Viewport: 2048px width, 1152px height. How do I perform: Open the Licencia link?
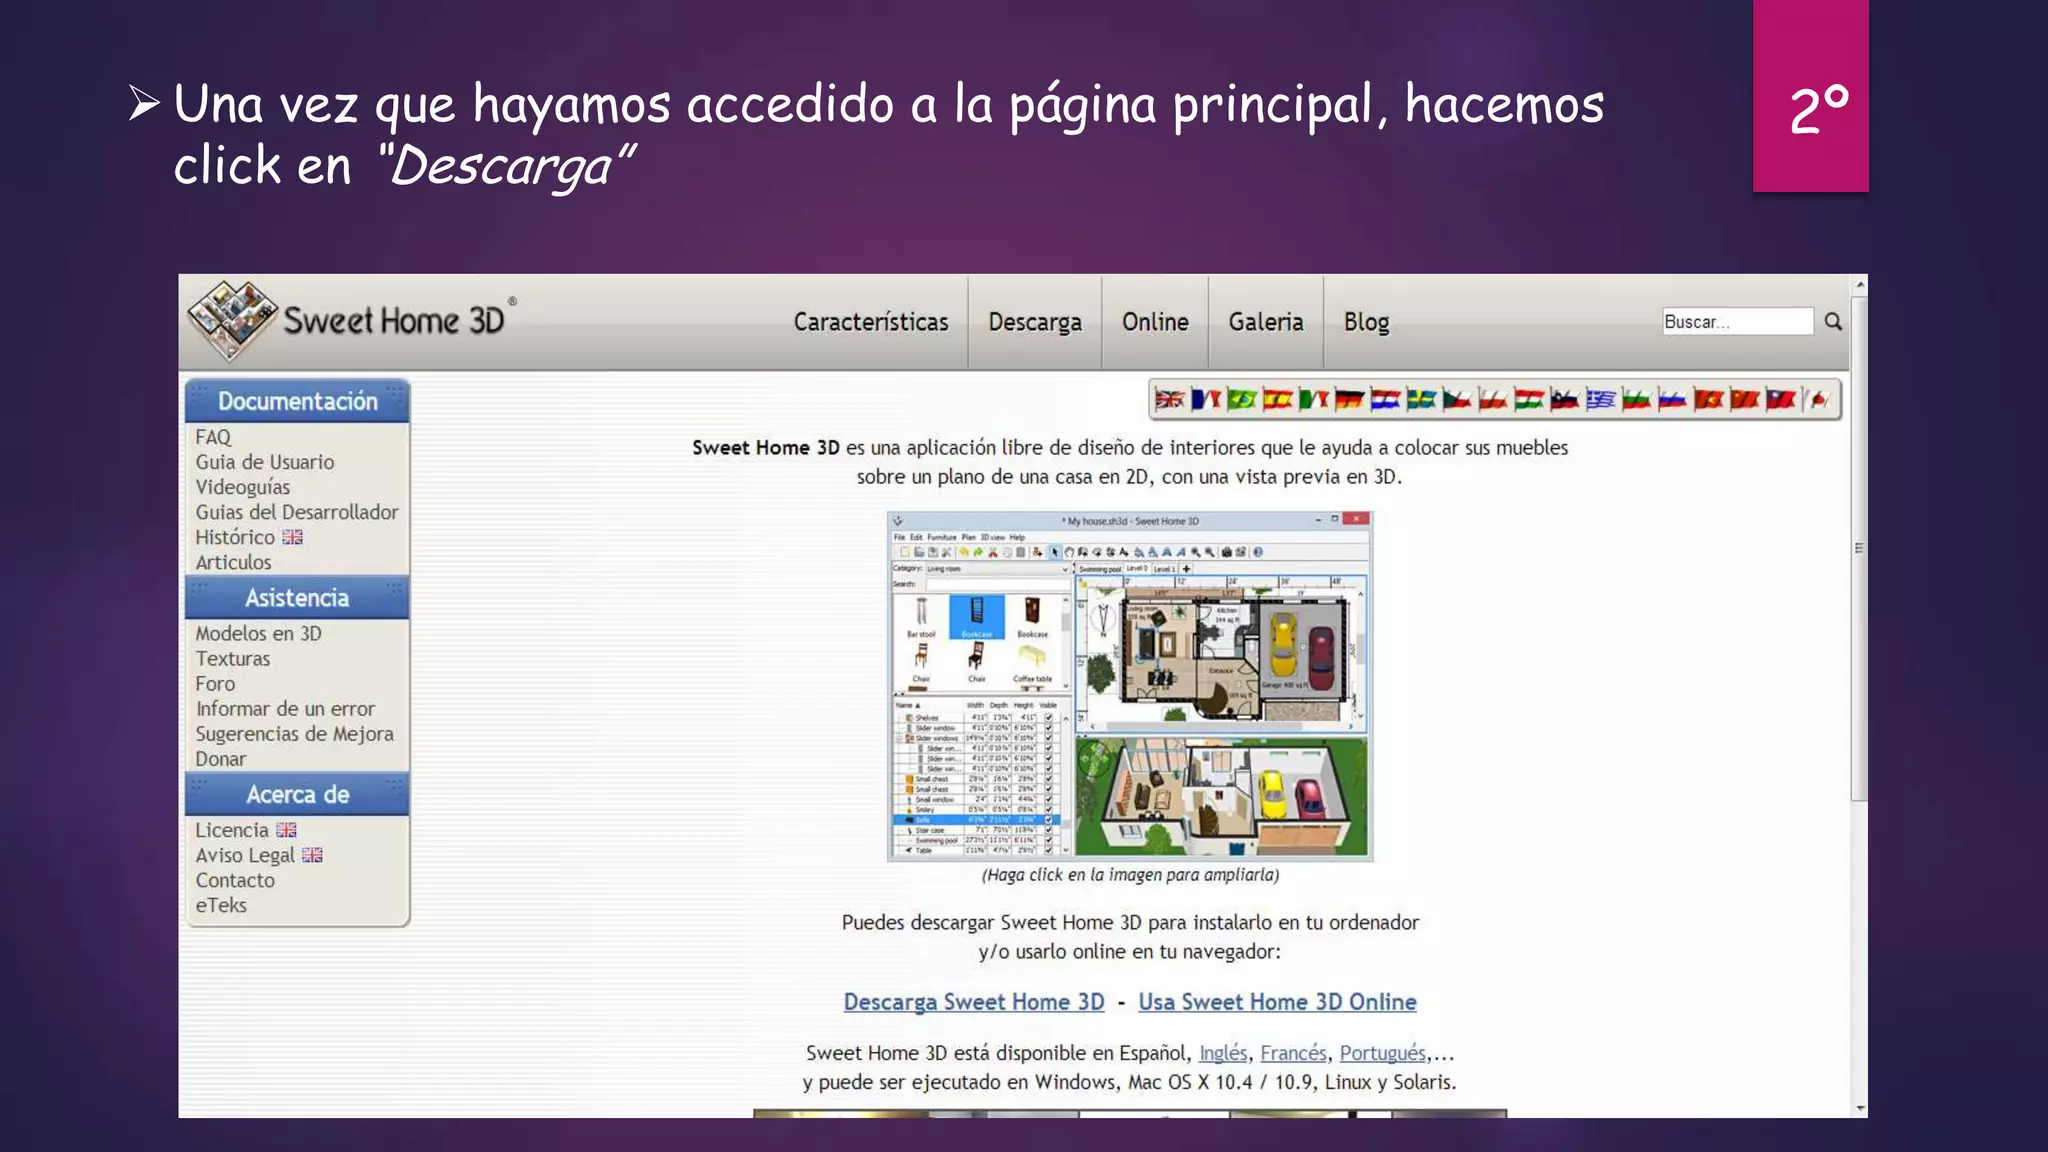232,830
